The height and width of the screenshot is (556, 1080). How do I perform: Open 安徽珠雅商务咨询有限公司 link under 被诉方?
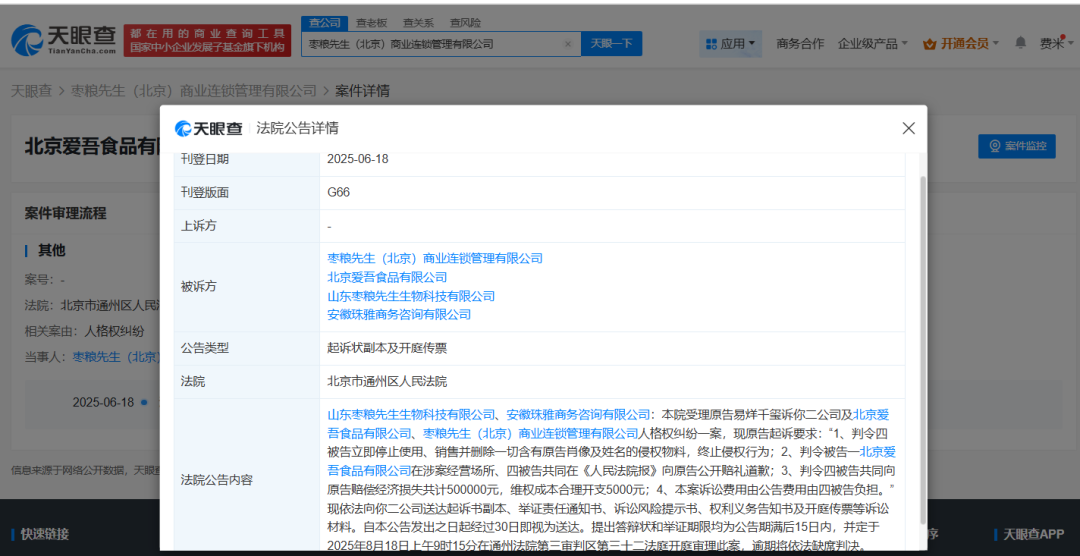pos(399,314)
